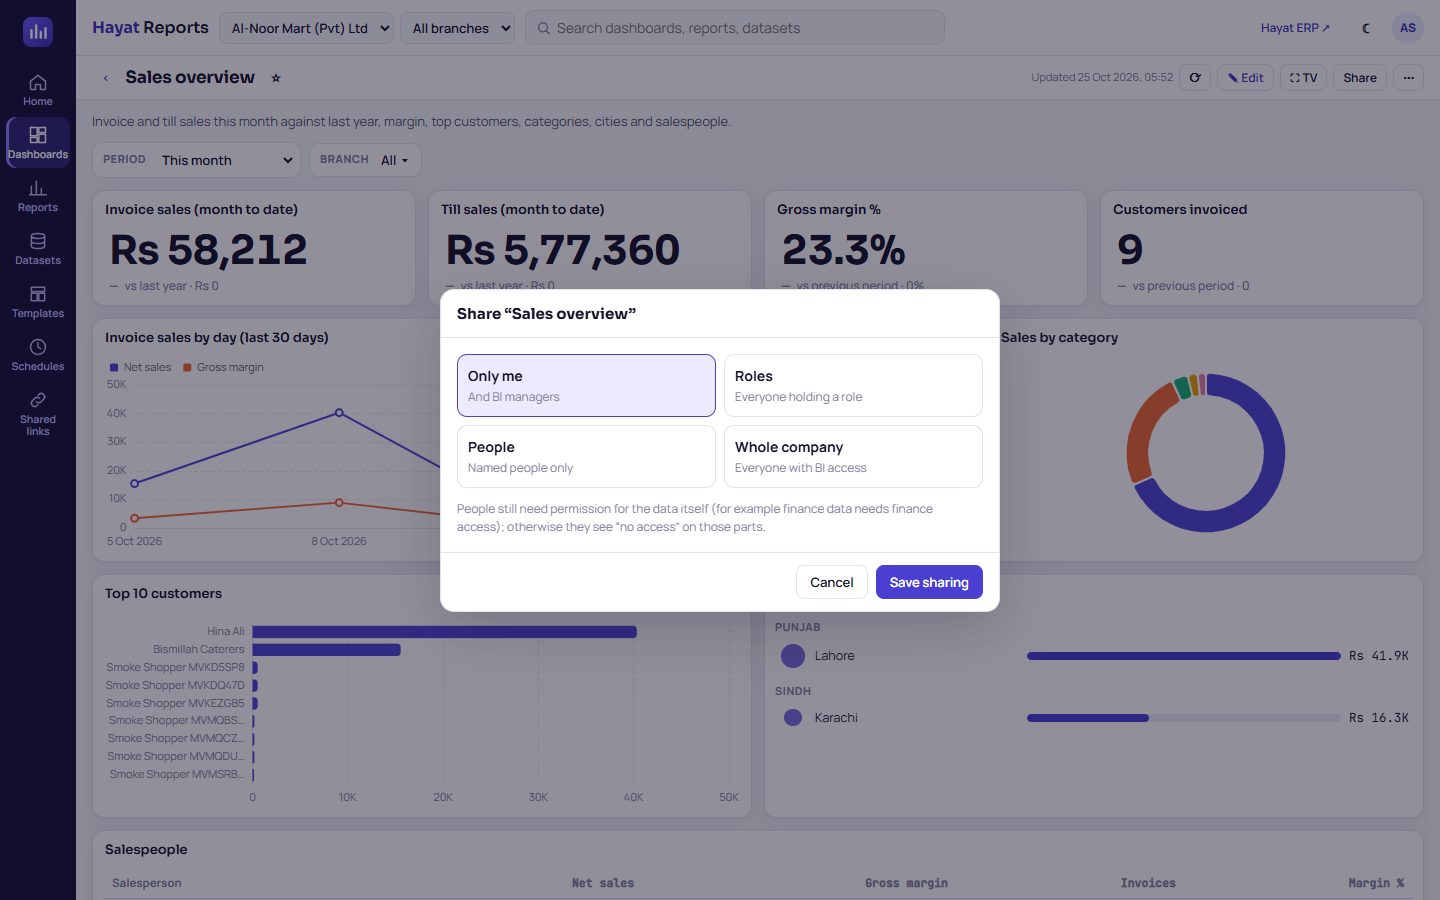This screenshot has height=900, width=1440.
Task: Open Dashboards in the sidebar
Action: point(38,143)
